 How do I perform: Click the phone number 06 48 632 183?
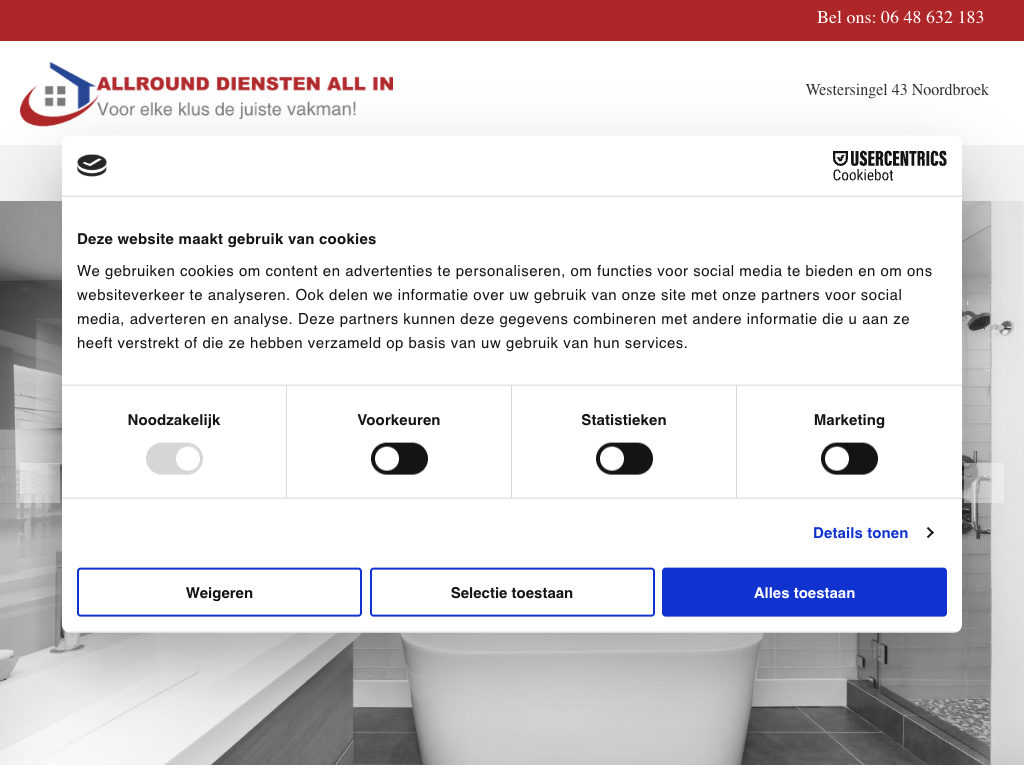point(931,18)
